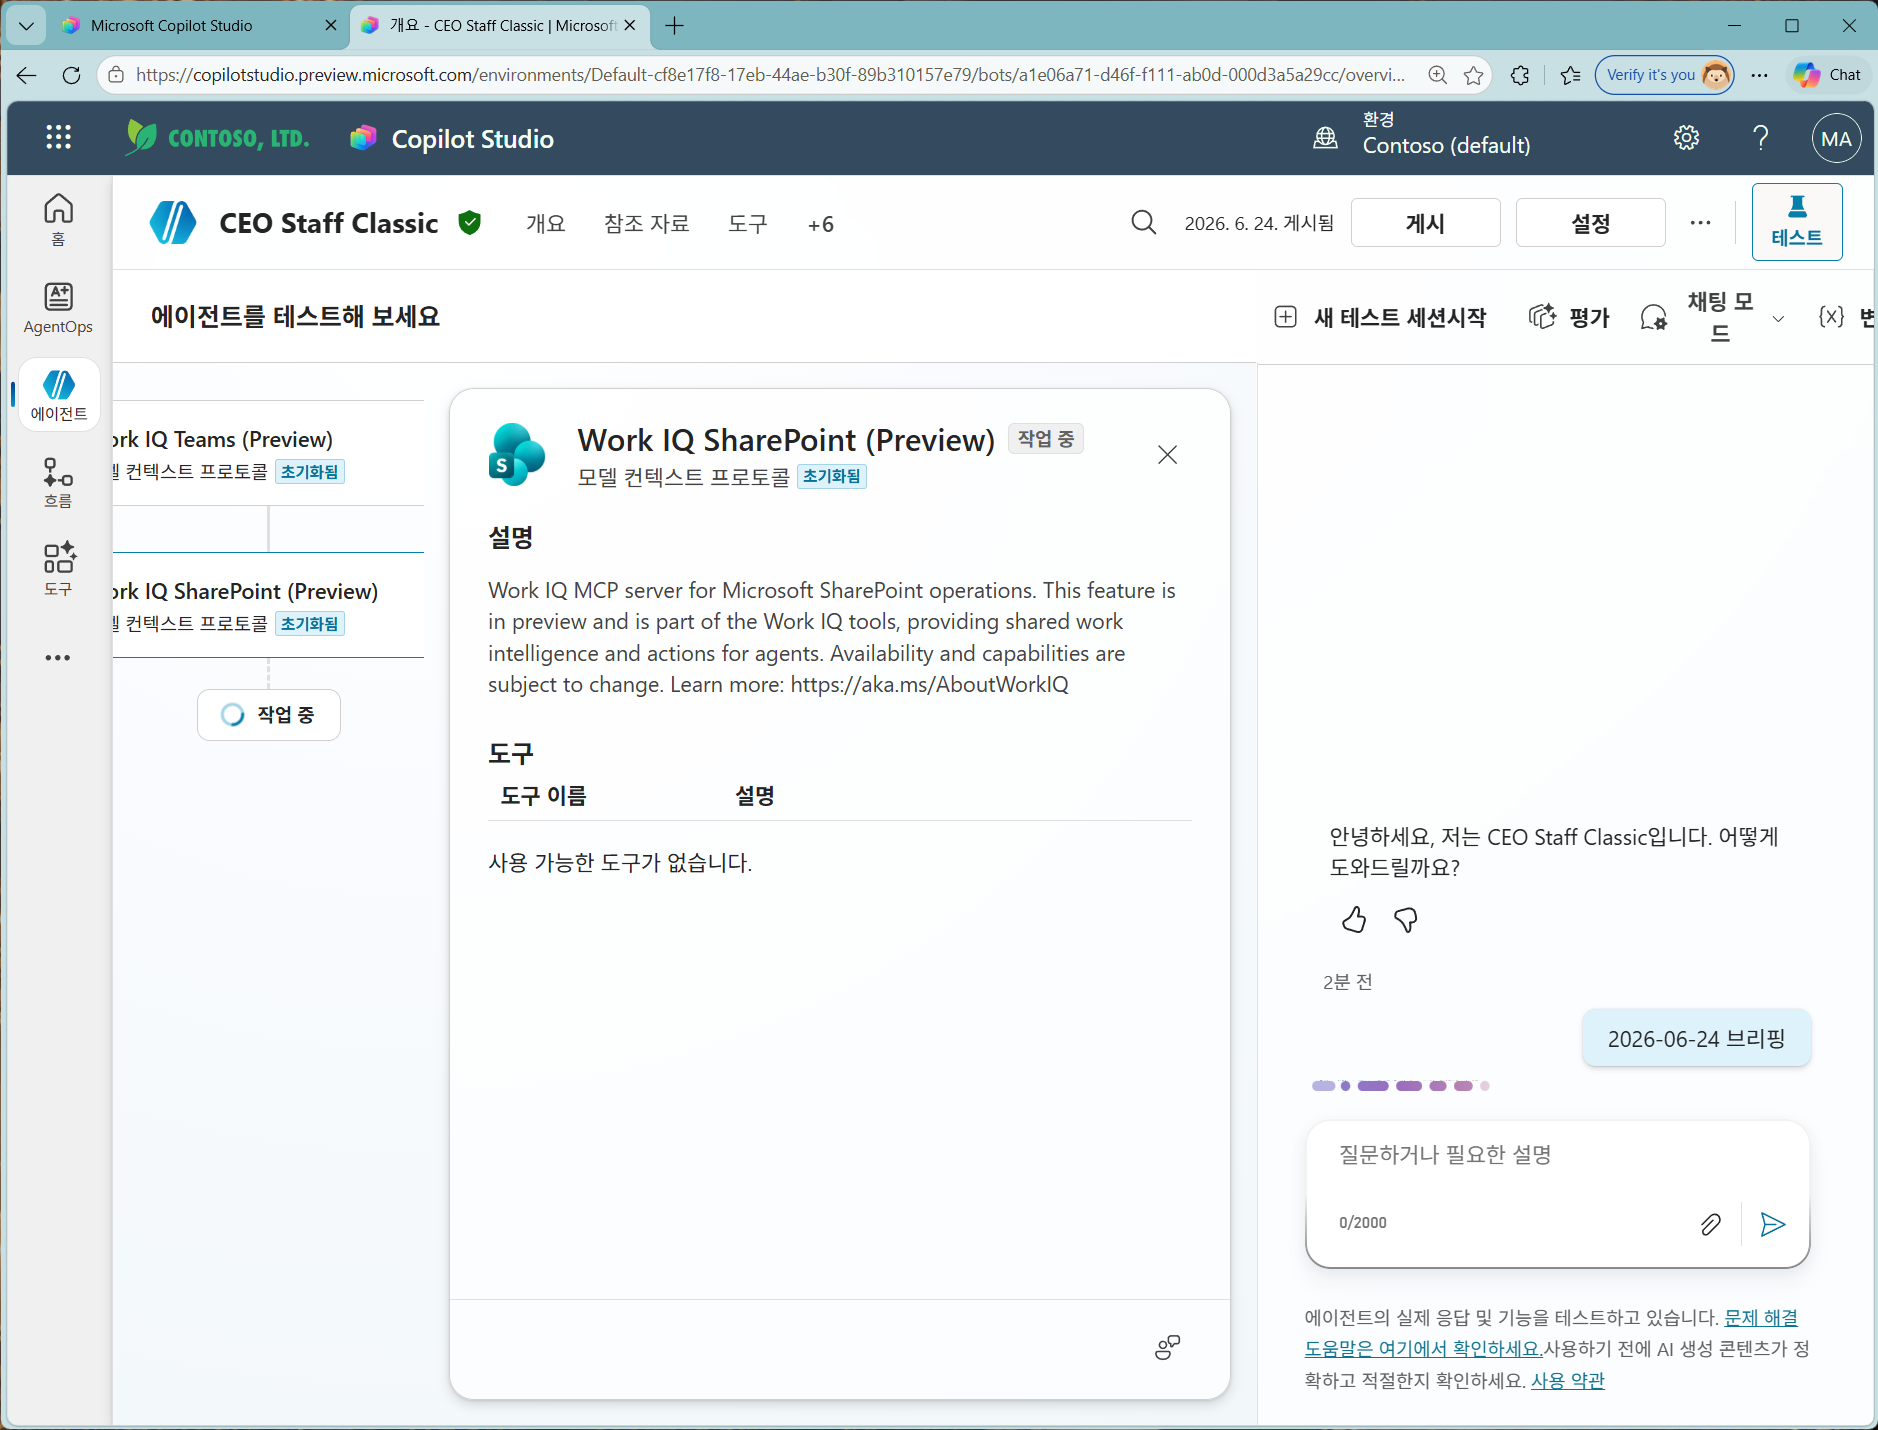Search within the agent

click(x=1144, y=222)
